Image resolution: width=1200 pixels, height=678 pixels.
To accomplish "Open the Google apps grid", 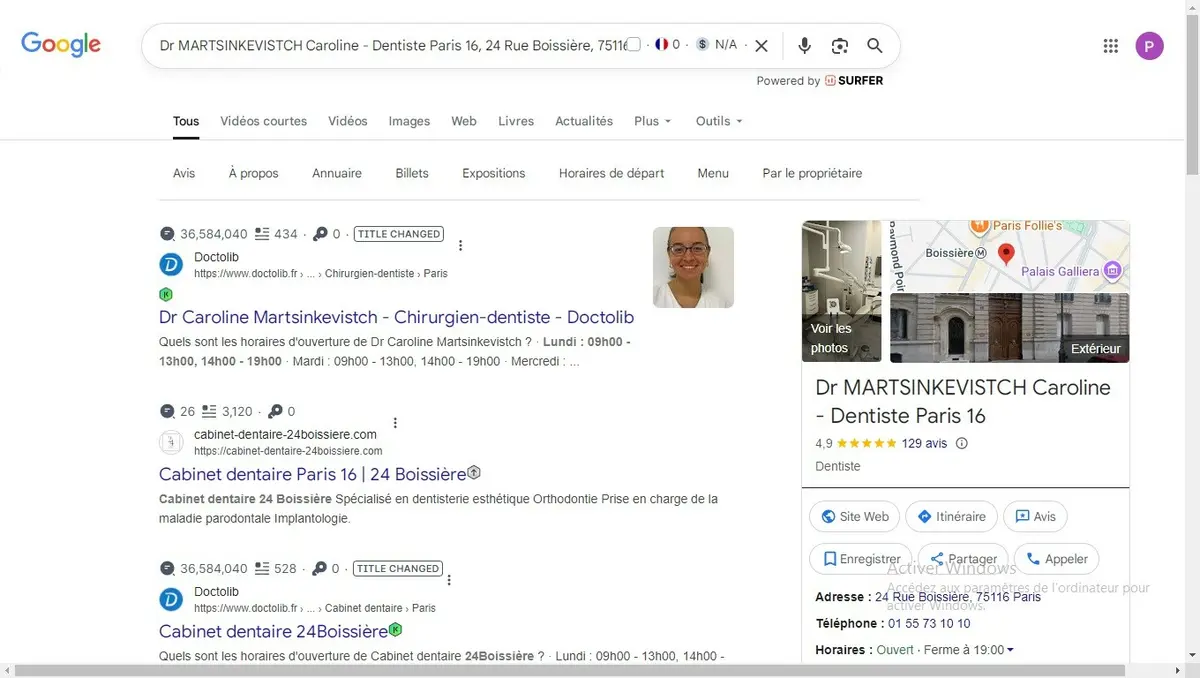I will (1110, 46).
